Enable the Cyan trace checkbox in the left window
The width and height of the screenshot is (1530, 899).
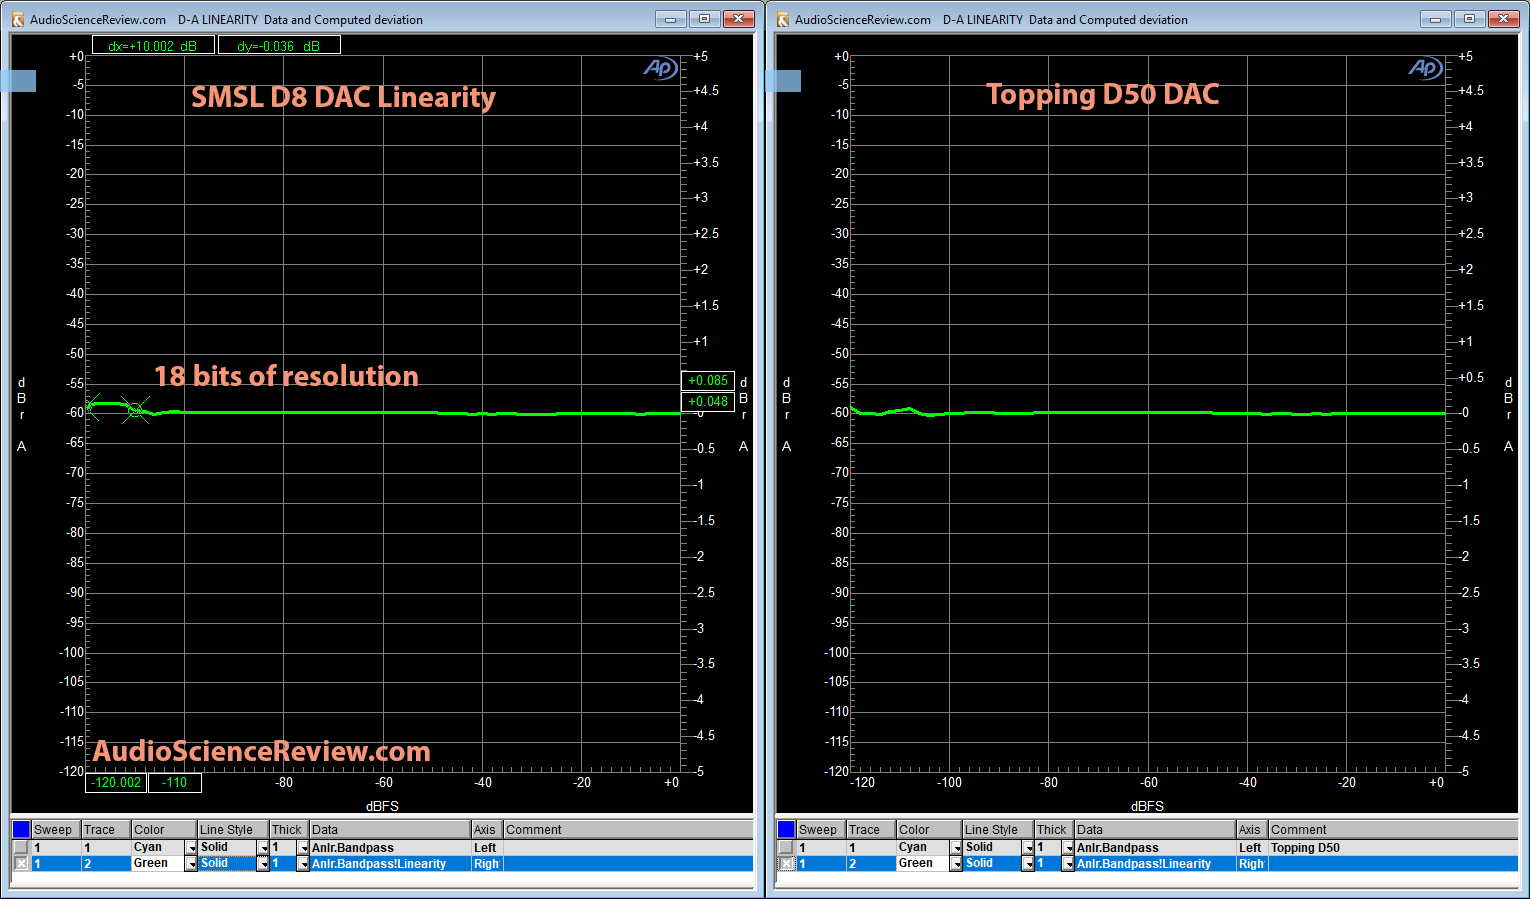21,847
